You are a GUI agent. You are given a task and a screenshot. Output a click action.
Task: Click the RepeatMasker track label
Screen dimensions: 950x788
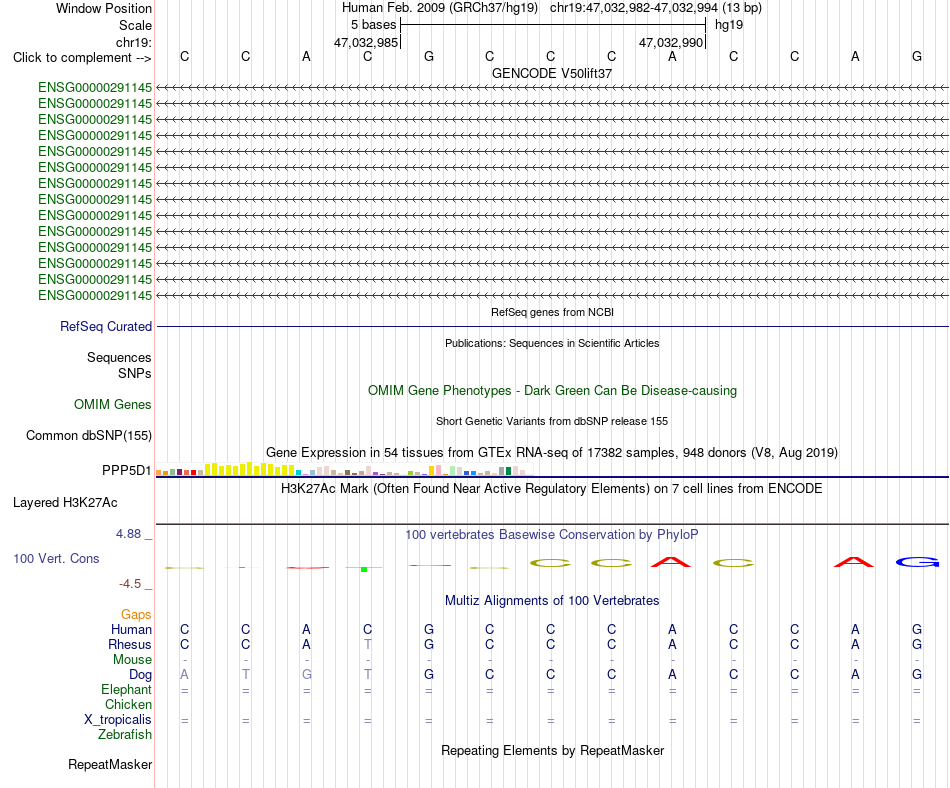click(110, 764)
